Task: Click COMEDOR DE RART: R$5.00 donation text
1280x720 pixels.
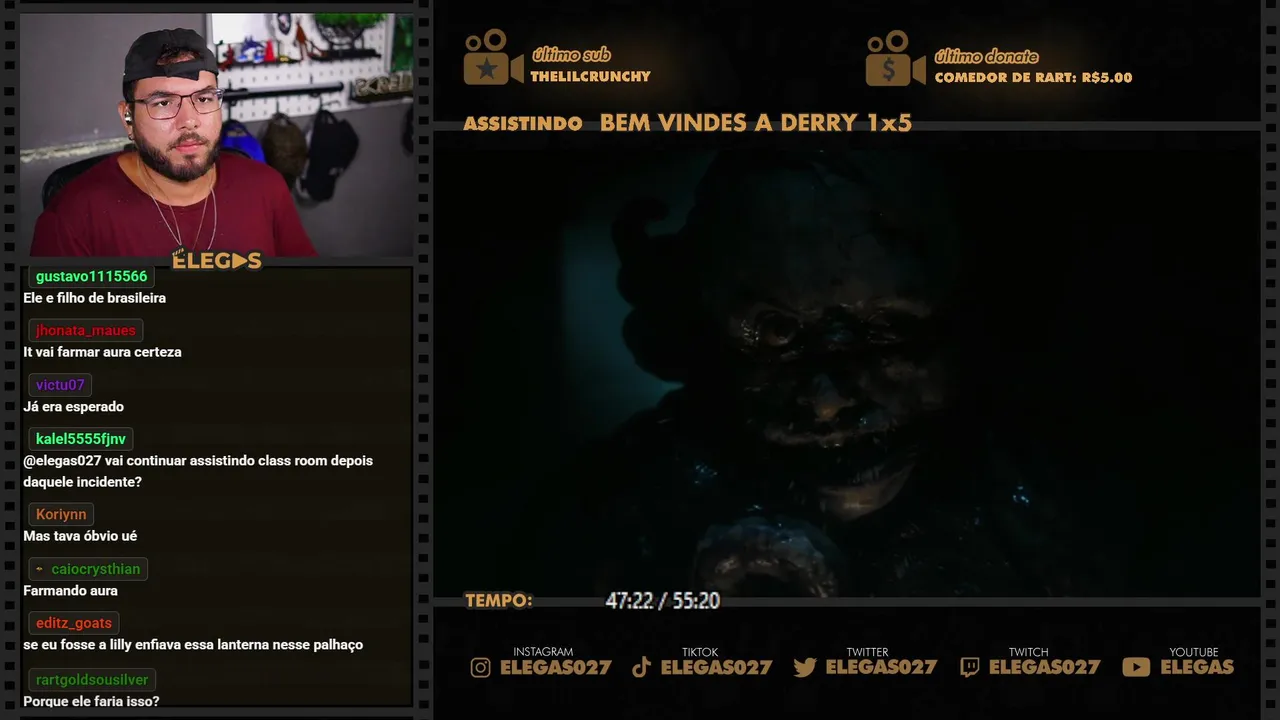Action: [x=1034, y=78]
